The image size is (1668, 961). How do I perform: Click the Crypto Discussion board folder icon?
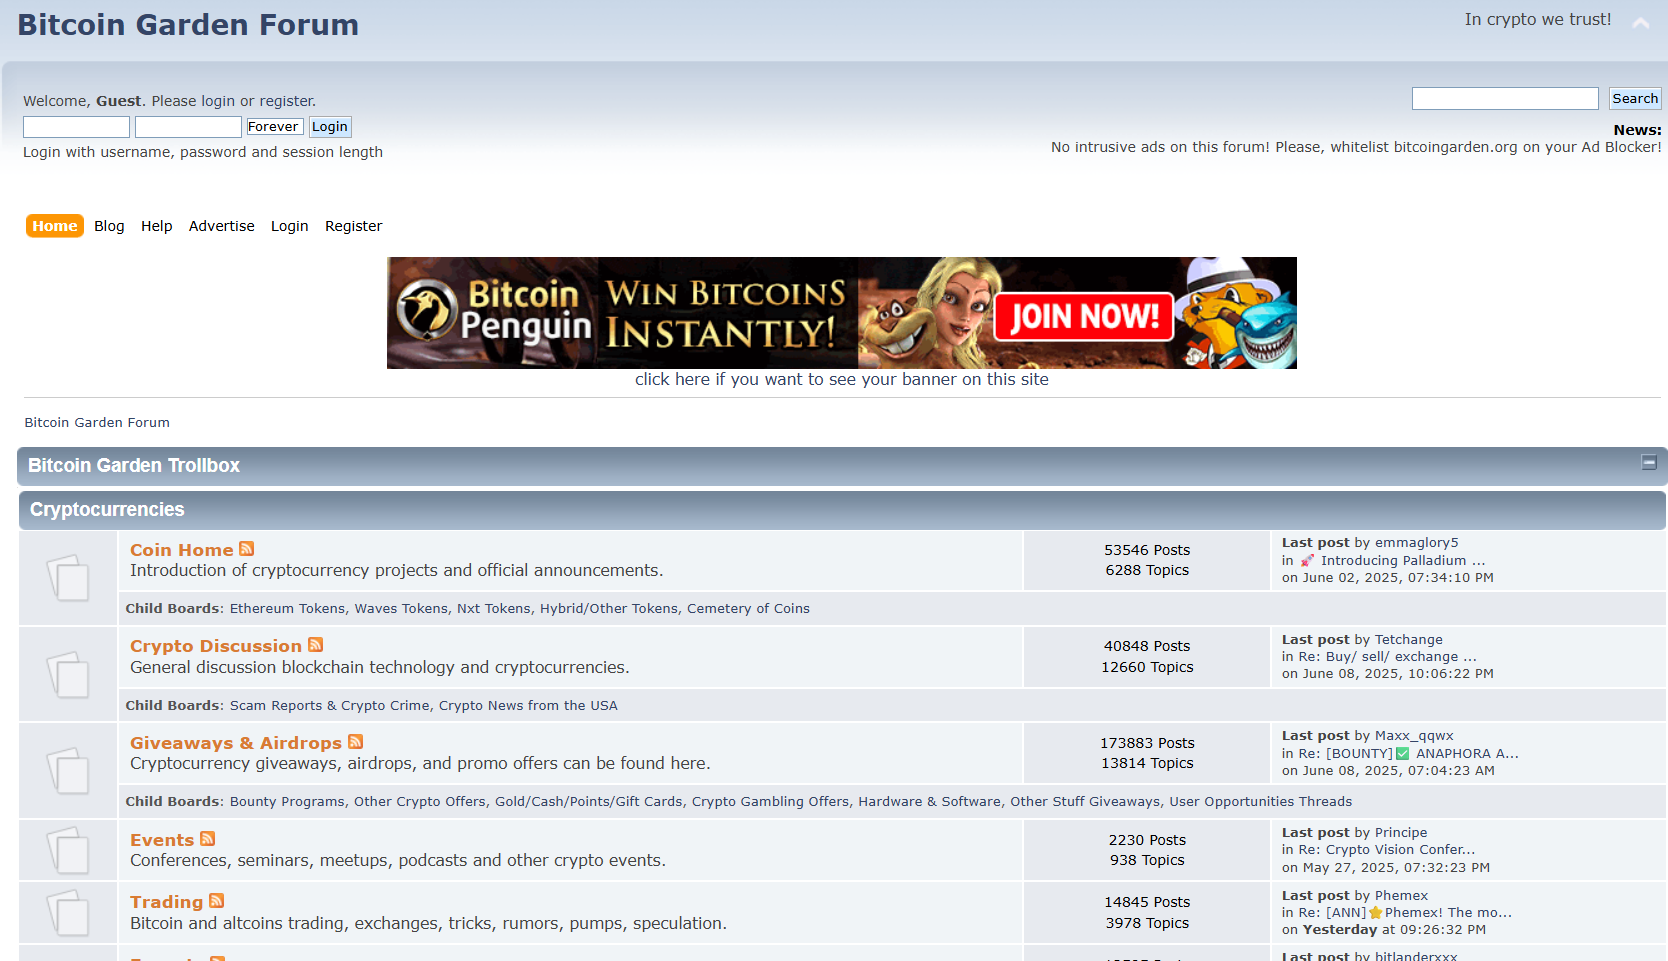(68, 674)
